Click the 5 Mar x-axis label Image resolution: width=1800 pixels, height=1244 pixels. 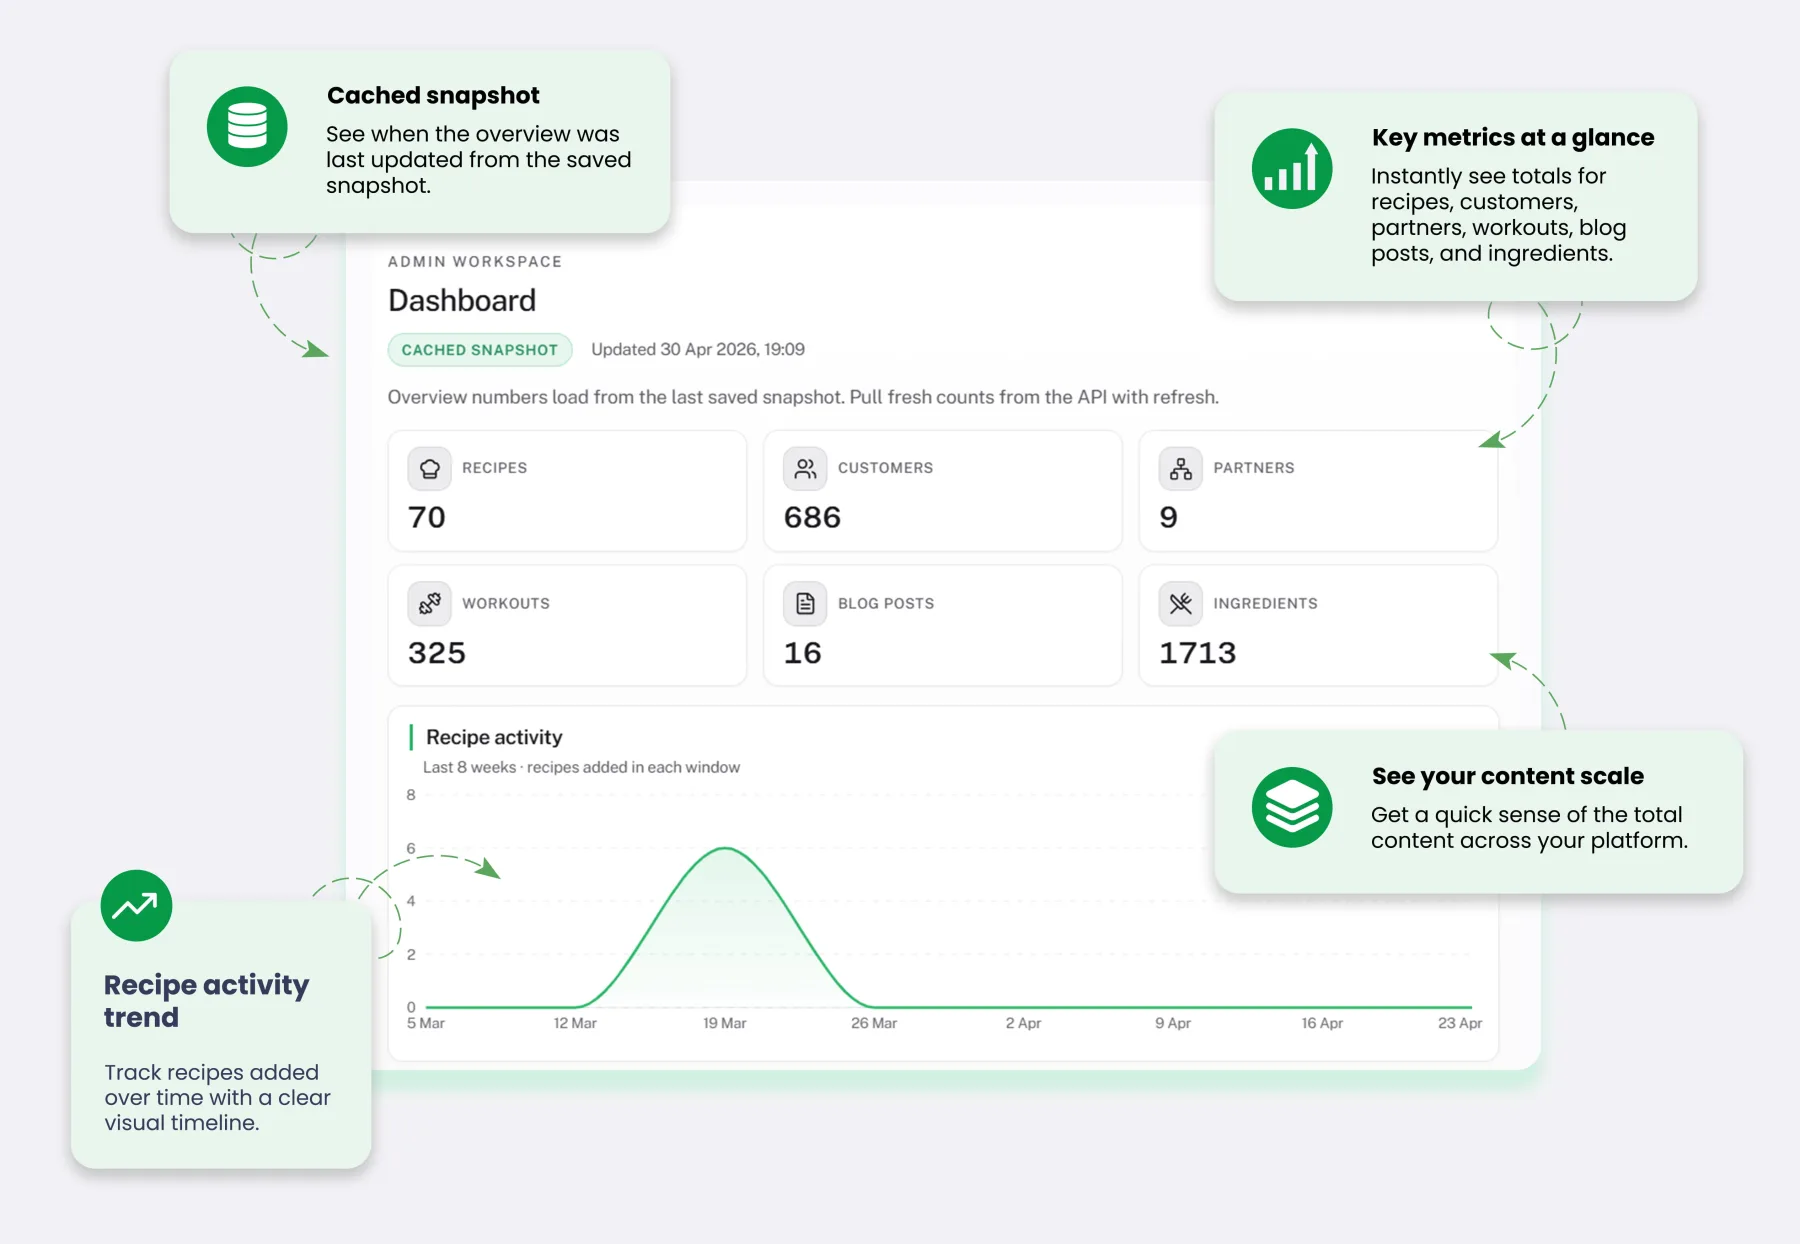click(x=426, y=1024)
